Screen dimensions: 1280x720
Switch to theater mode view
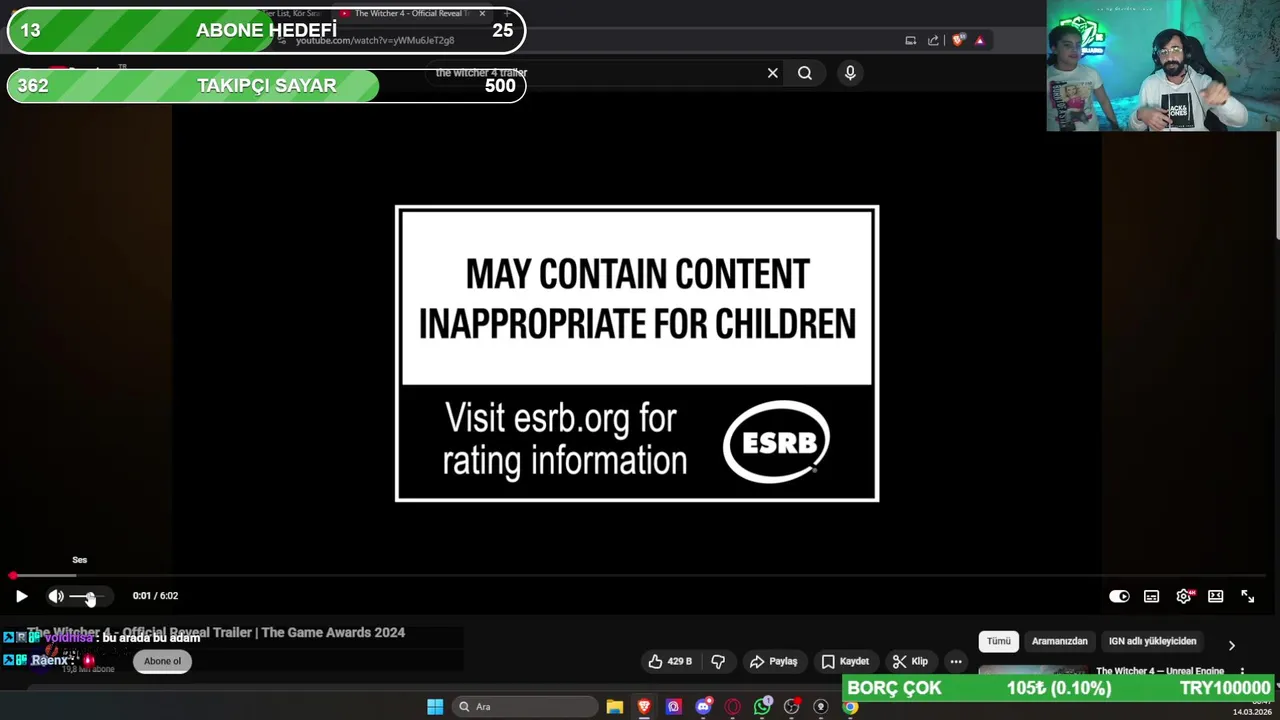(1215, 596)
